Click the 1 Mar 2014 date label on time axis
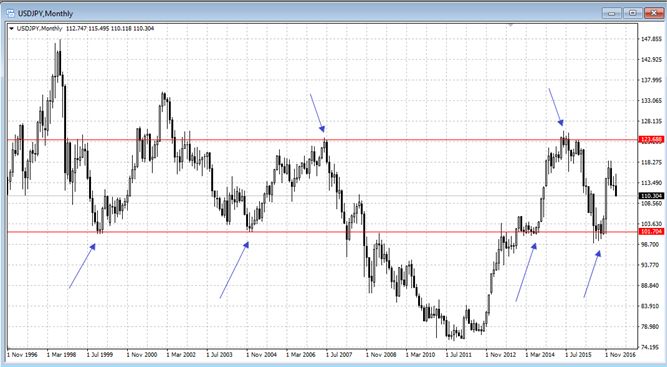This screenshot has width=667, height=367. [x=540, y=354]
